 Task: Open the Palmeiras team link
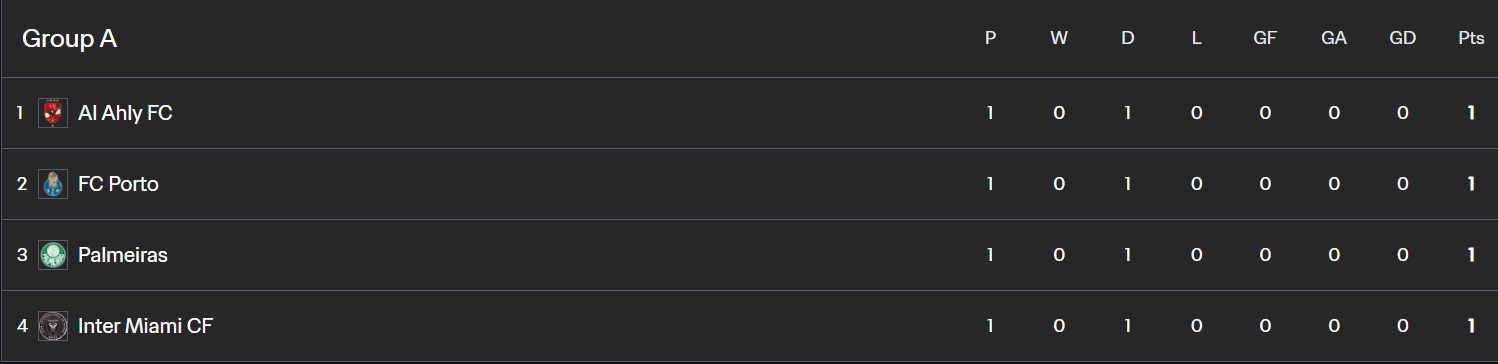(x=123, y=255)
